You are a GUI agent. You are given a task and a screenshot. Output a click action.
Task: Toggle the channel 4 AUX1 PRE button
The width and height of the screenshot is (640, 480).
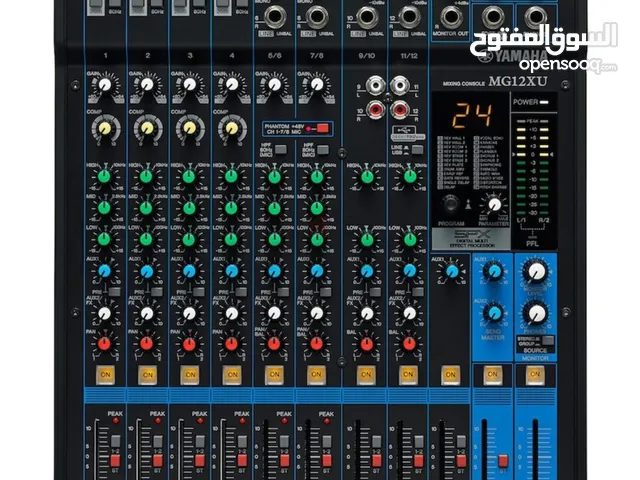(241, 292)
